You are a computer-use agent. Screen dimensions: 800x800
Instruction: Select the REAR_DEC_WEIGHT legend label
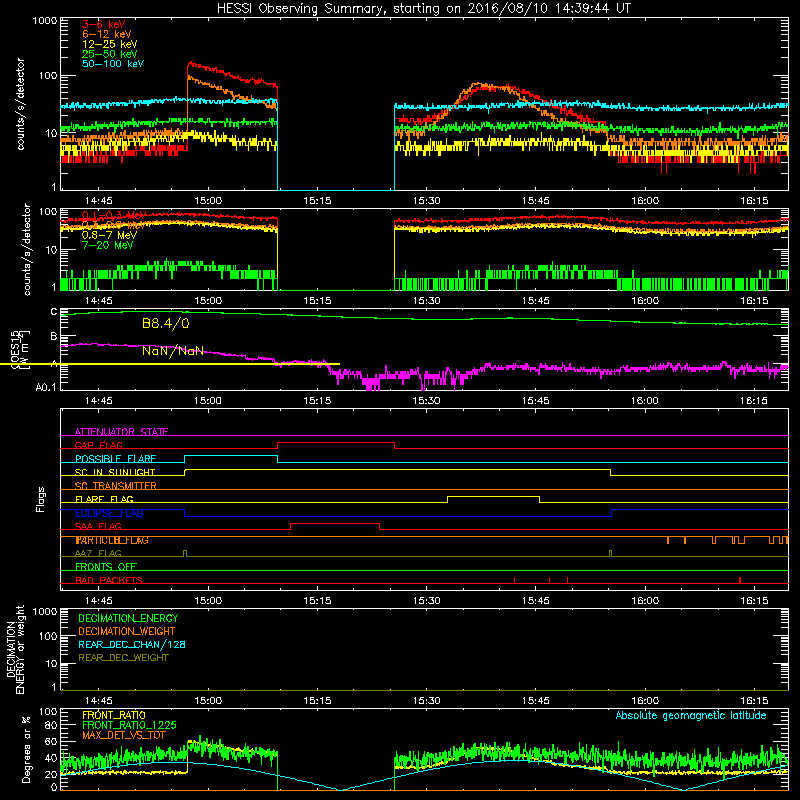point(123,658)
